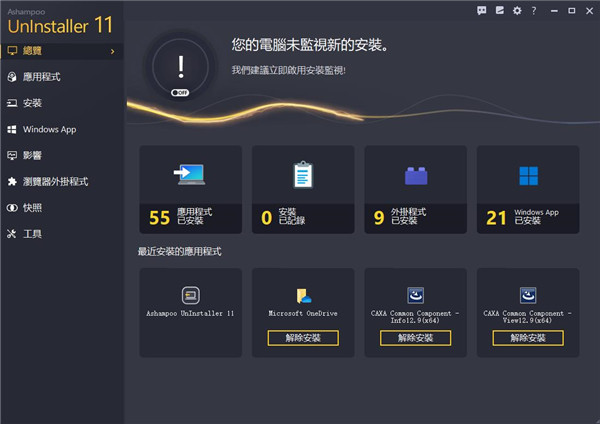Click the Microsoft OneDrive name label
The image size is (600, 424).
click(303, 313)
